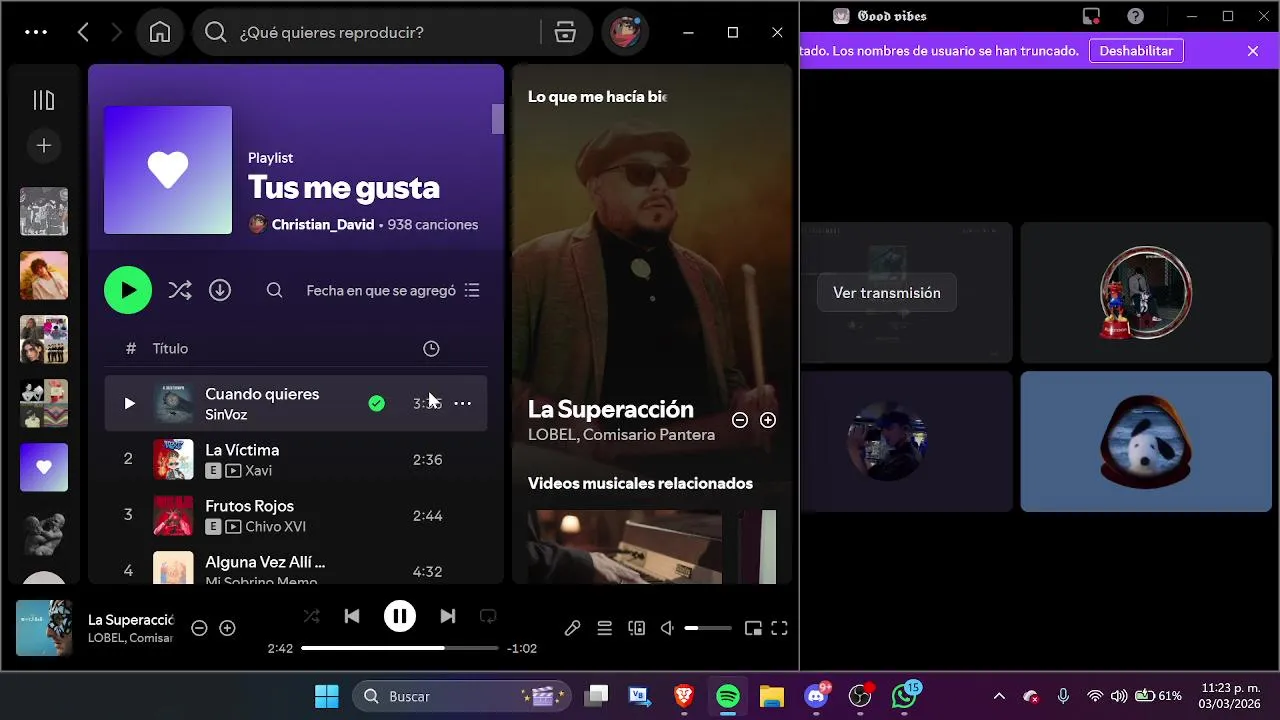
Task: Select the Snoopy avatar tile in Good vibes
Action: [x=1146, y=441]
